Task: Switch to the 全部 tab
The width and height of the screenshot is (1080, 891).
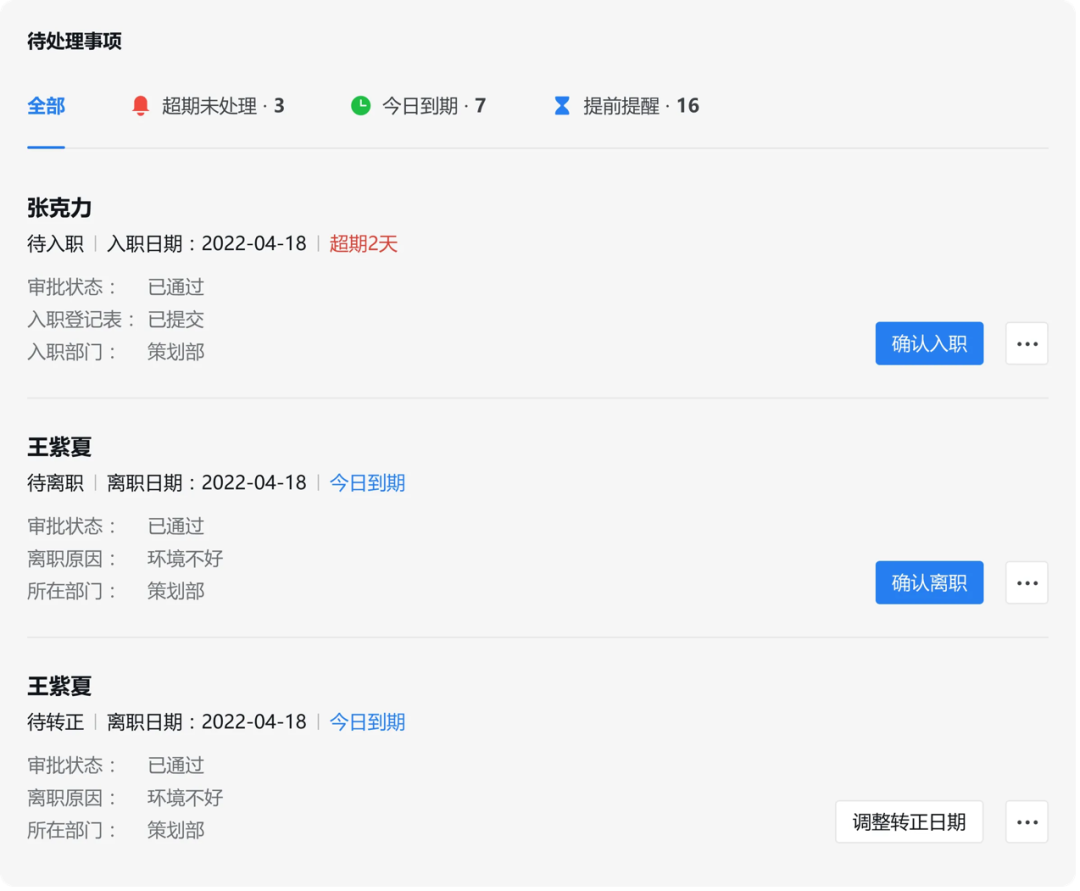Action: [44, 105]
